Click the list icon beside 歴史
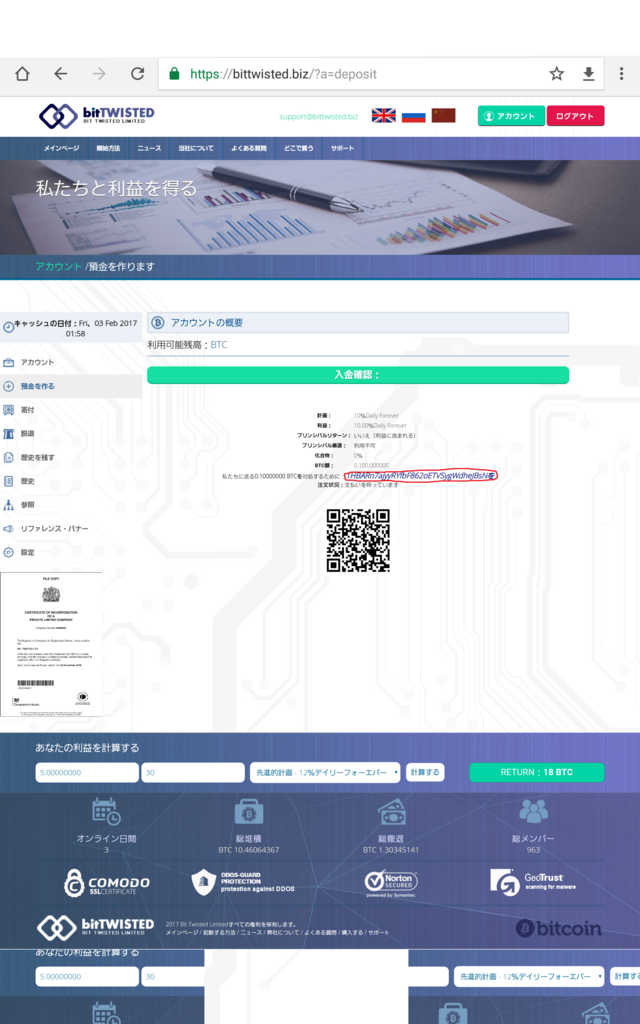Image resolution: width=640 pixels, height=1024 pixels. coord(8,481)
